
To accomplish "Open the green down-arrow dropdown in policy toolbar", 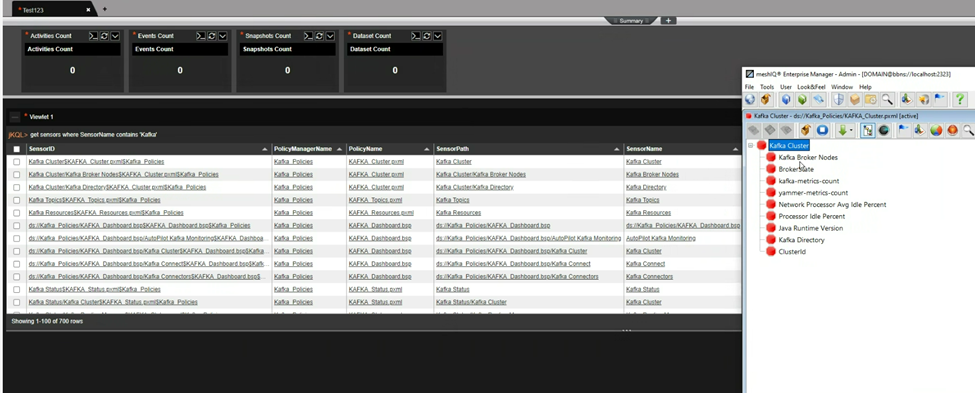I will (846, 131).
